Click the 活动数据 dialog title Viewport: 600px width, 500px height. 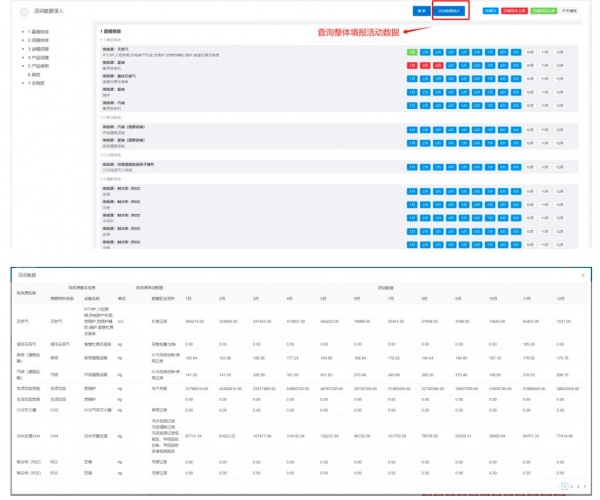click(x=27, y=275)
